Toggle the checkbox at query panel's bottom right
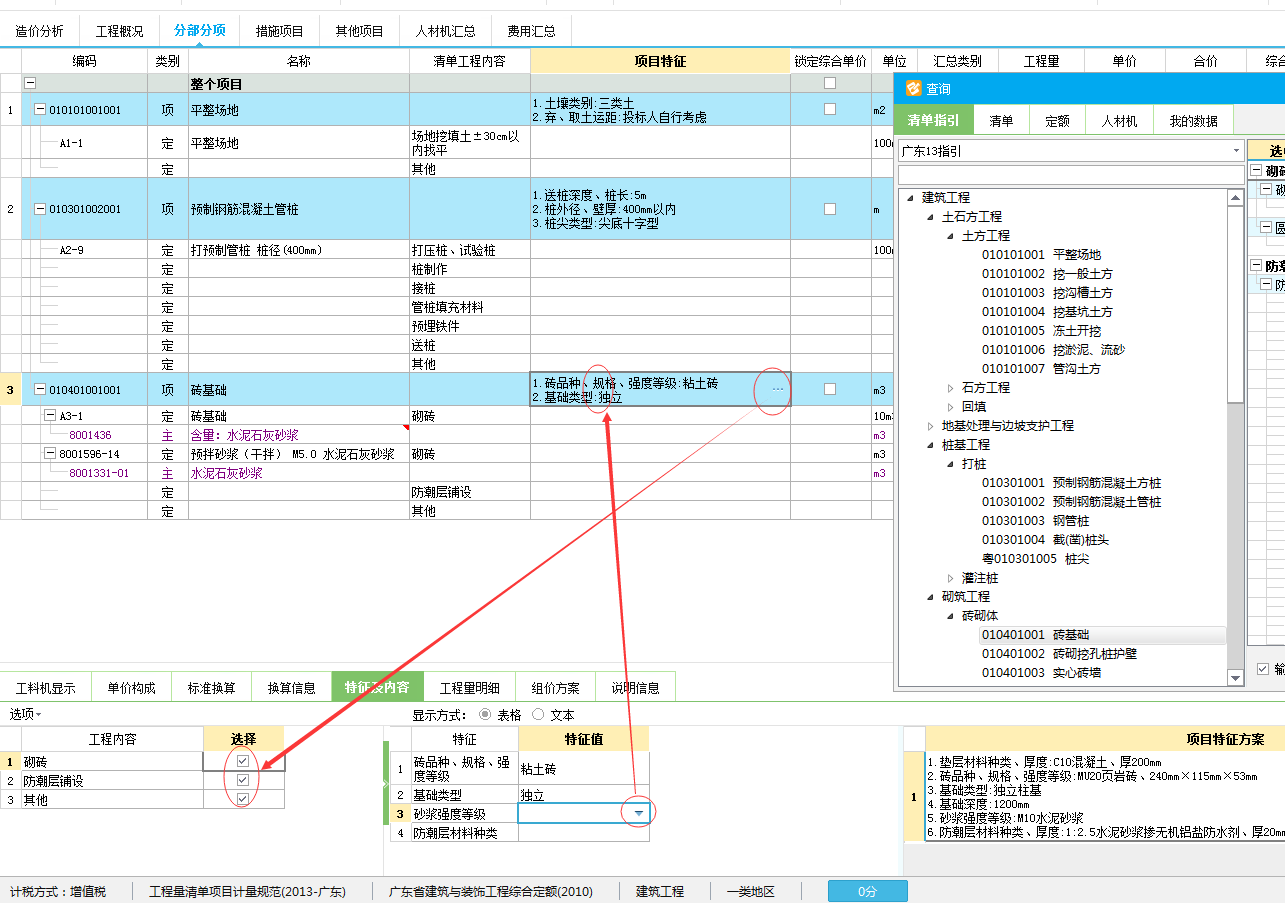The height and width of the screenshot is (903, 1285). coord(1263,669)
